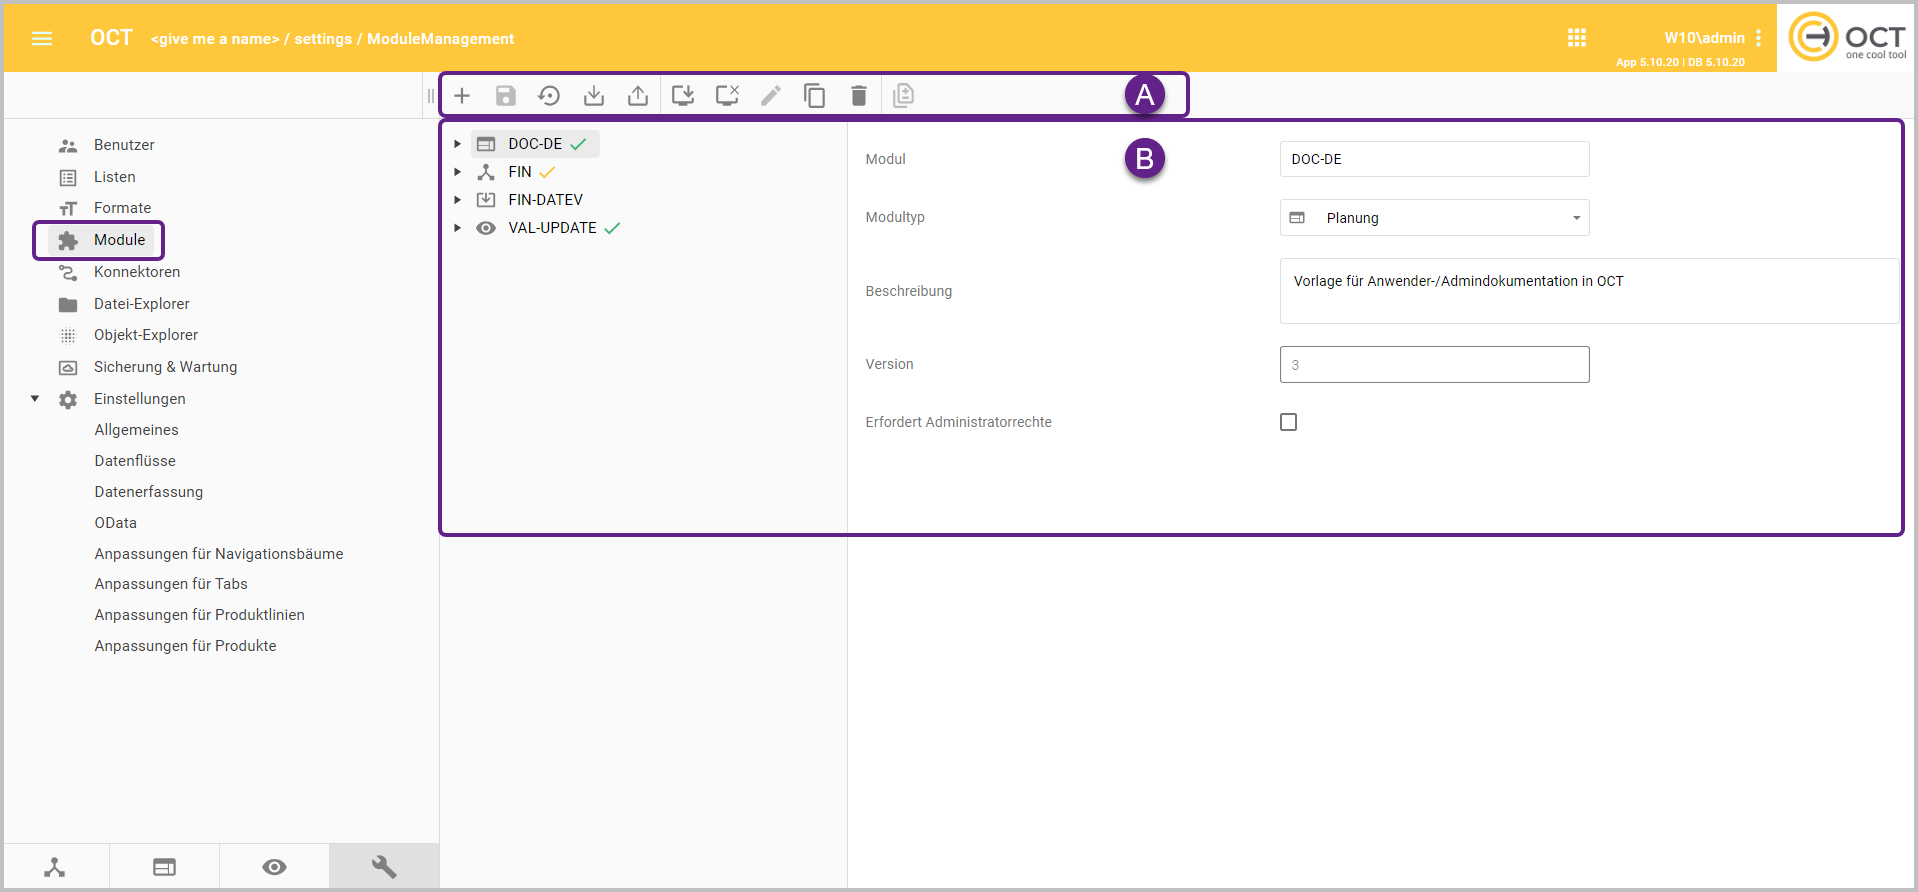Click the save floppy disk icon
The width and height of the screenshot is (1918, 892).
coord(506,96)
